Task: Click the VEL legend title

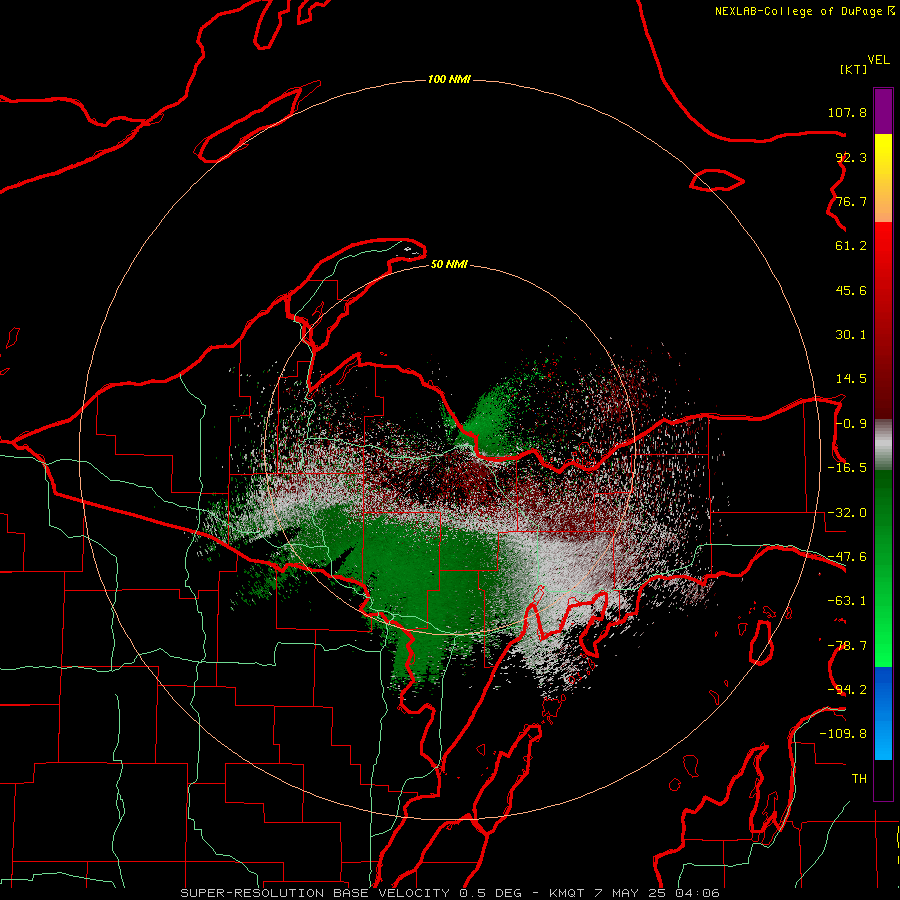Action: 878,60
